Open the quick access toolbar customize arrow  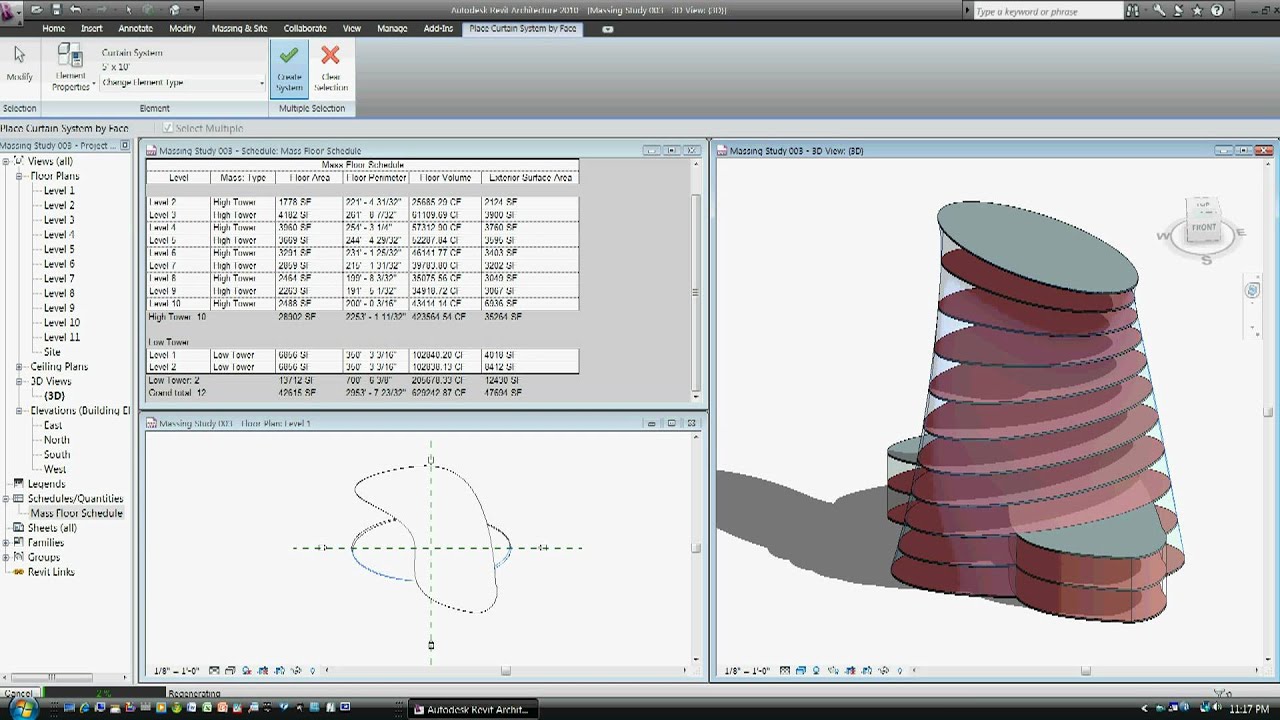click(197, 10)
